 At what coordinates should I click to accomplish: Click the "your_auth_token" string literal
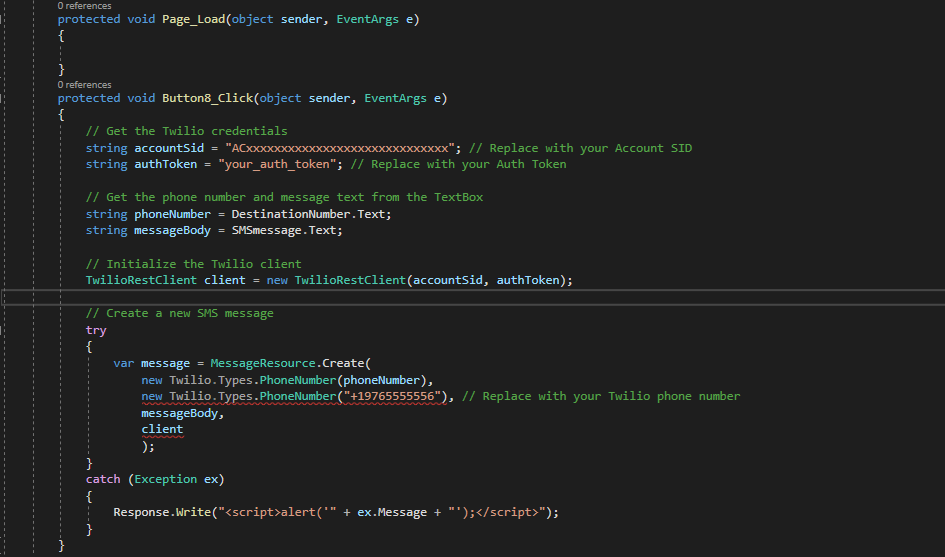[x=277, y=165]
